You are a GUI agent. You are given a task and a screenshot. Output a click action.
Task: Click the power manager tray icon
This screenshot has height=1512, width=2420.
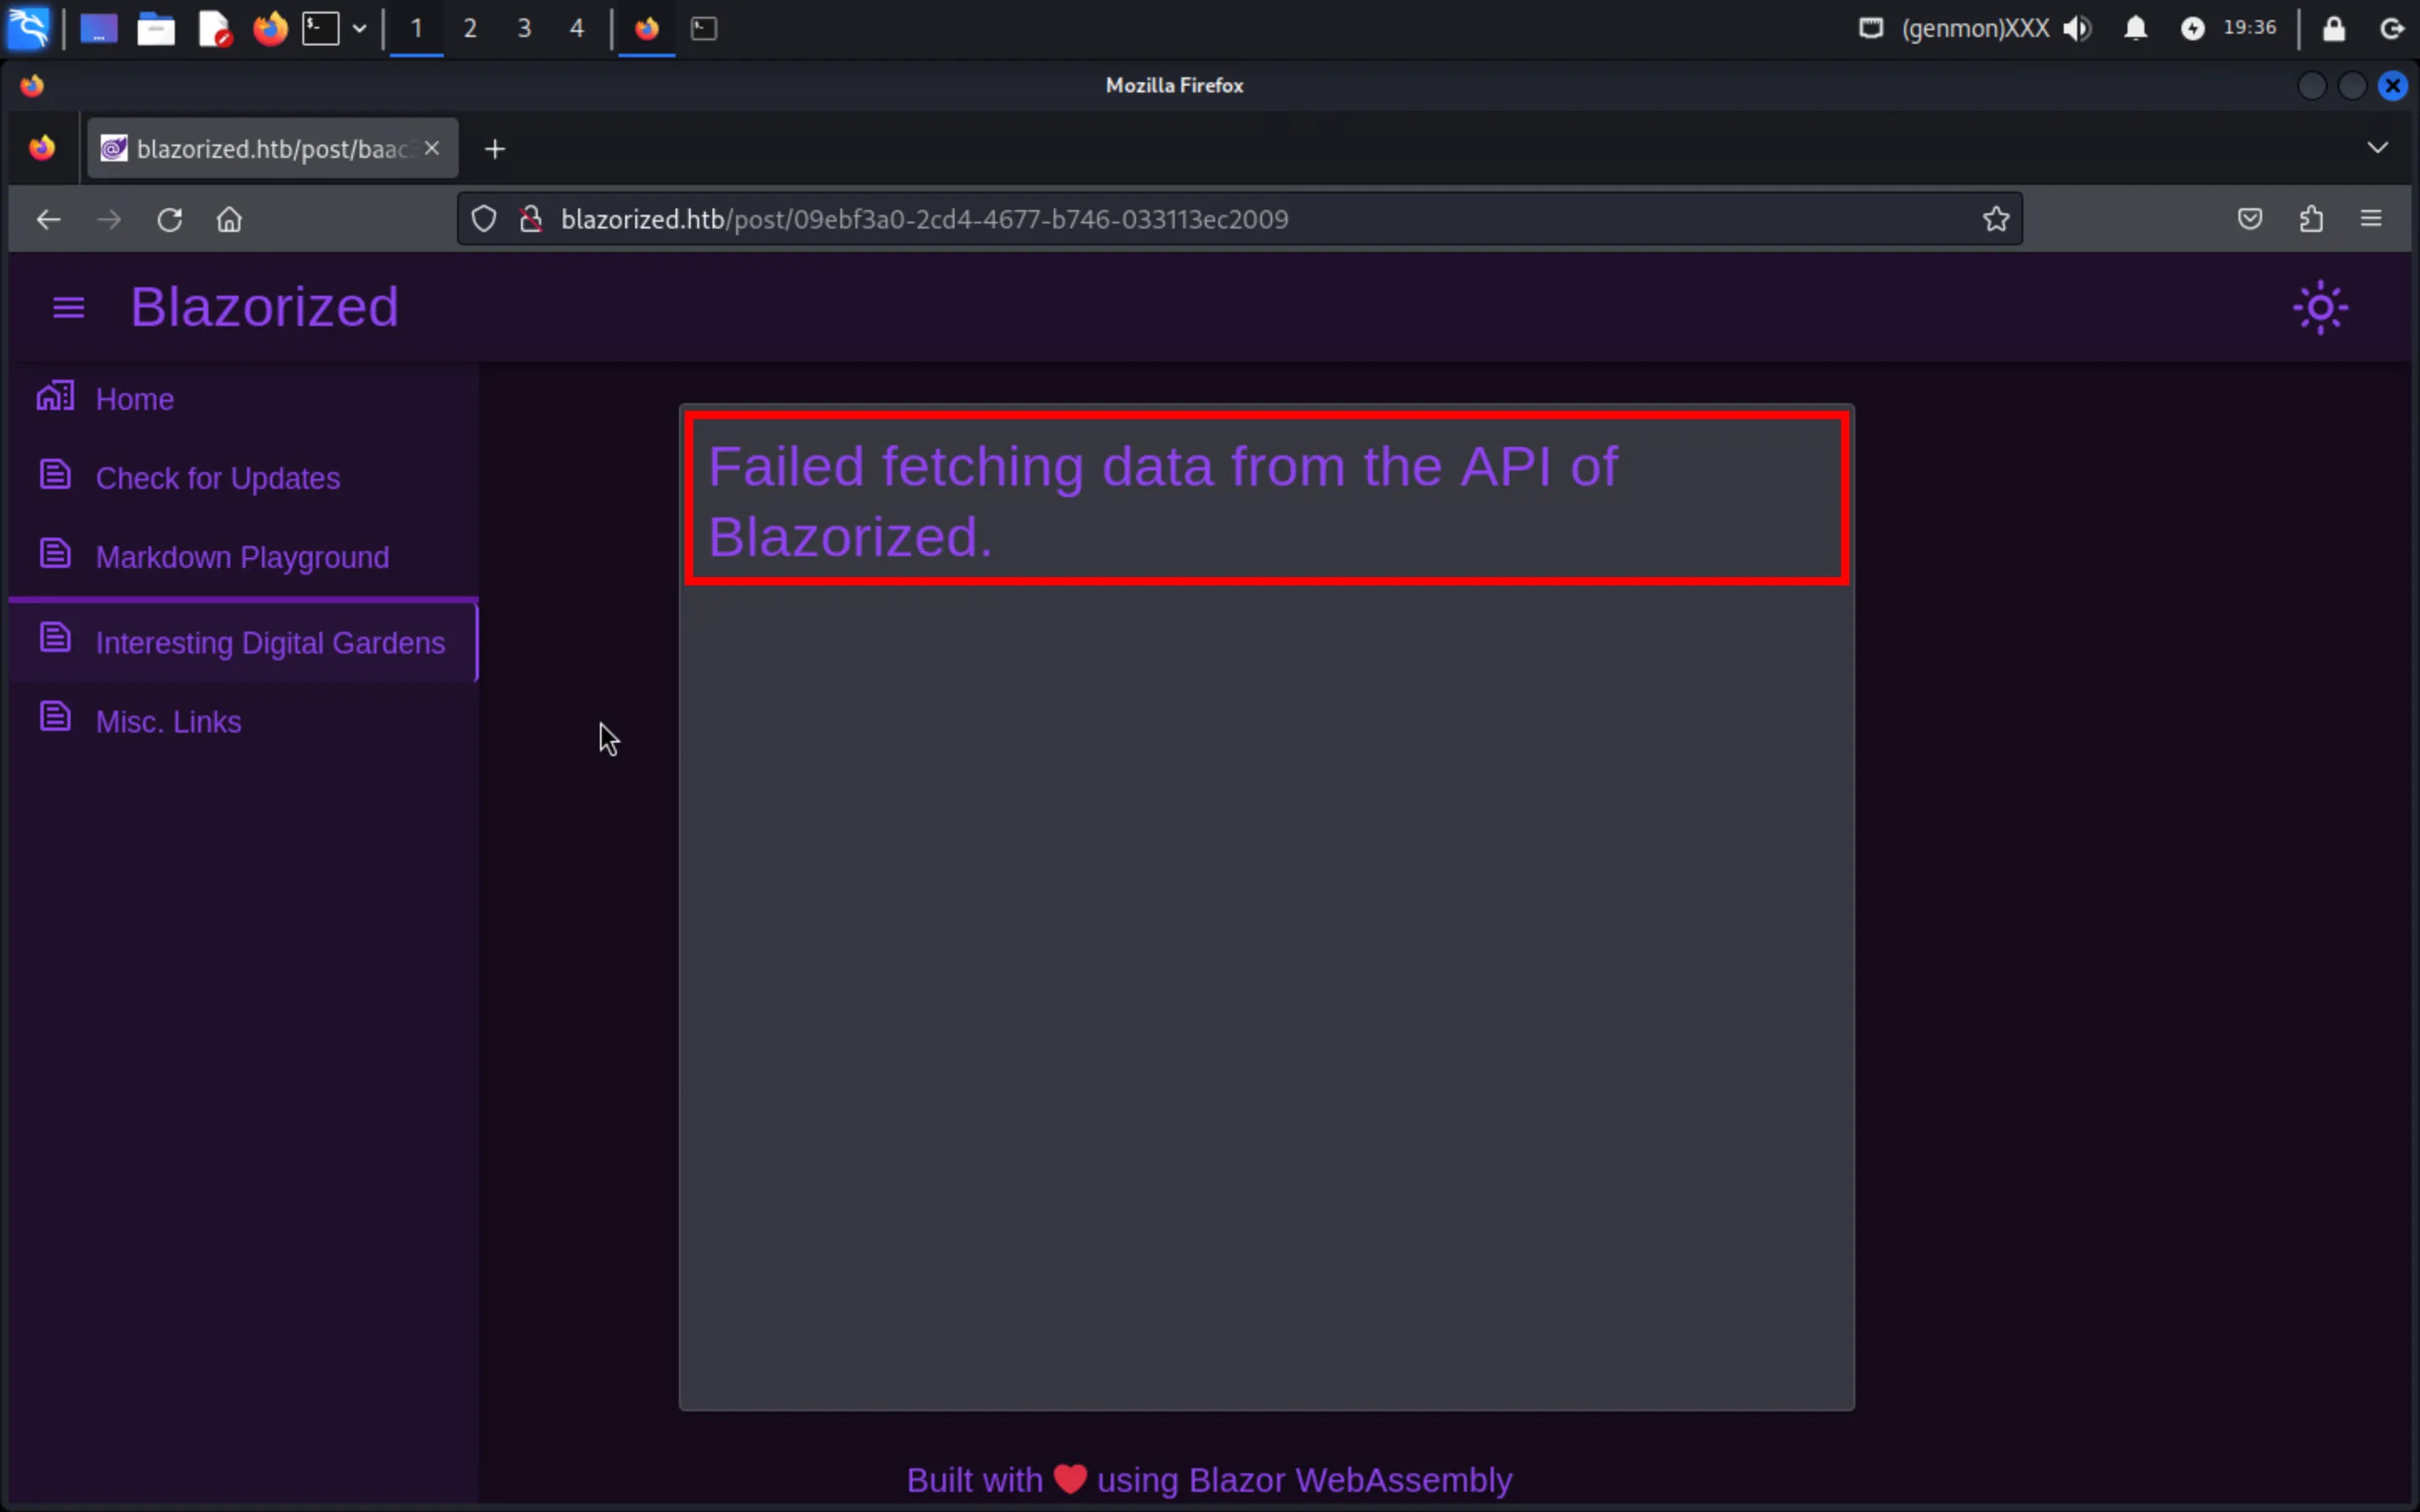[x=2192, y=28]
